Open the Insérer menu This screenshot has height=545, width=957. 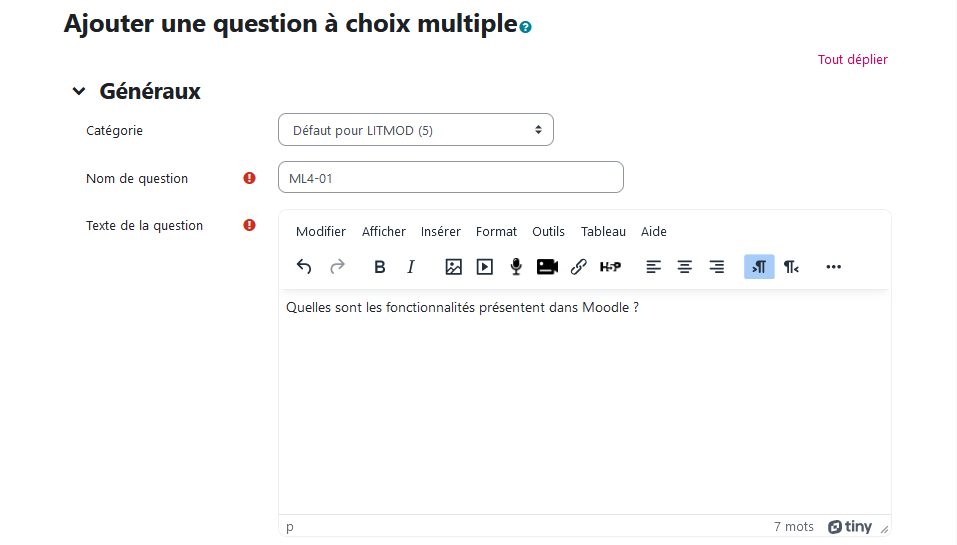pyautogui.click(x=440, y=232)
